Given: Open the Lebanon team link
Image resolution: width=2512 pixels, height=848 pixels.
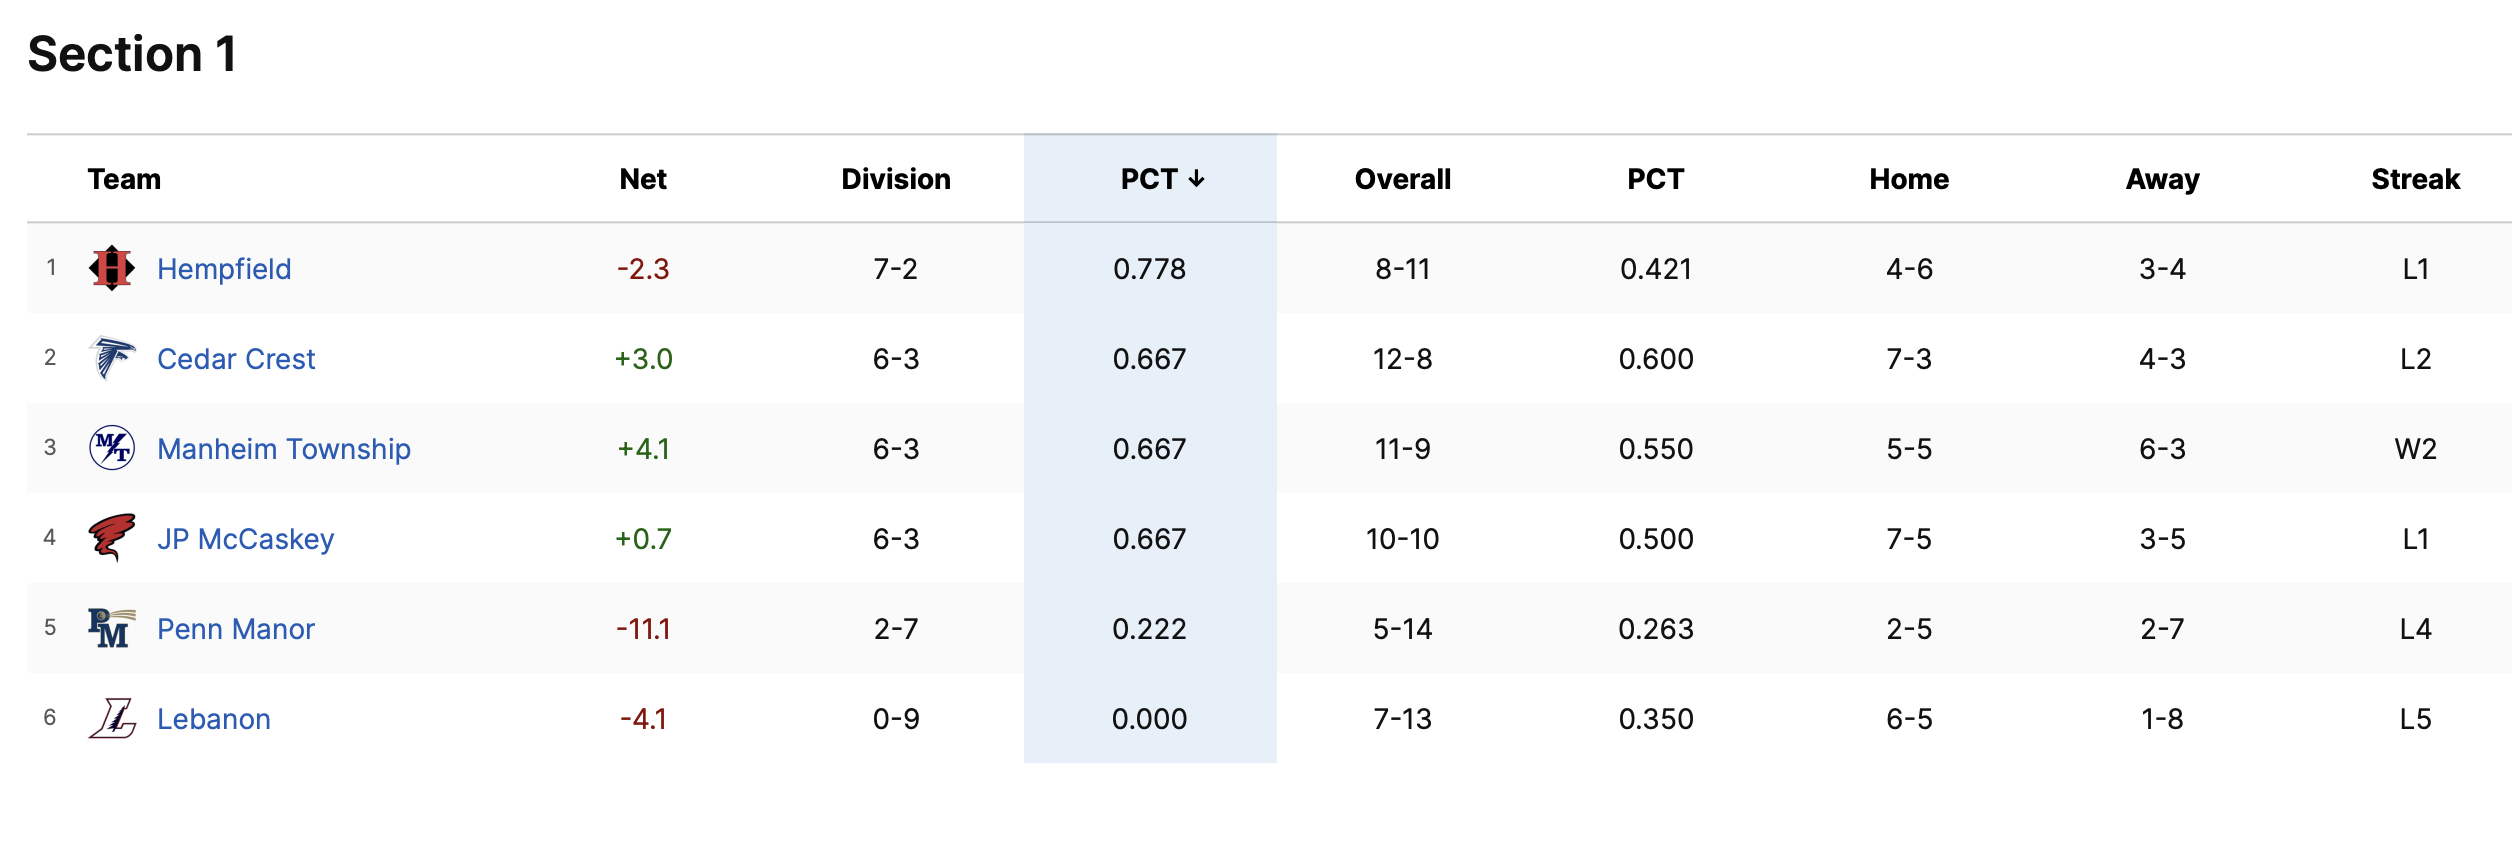Looking at the screenshot, I should pyautogui.click(x=214, y=719).
